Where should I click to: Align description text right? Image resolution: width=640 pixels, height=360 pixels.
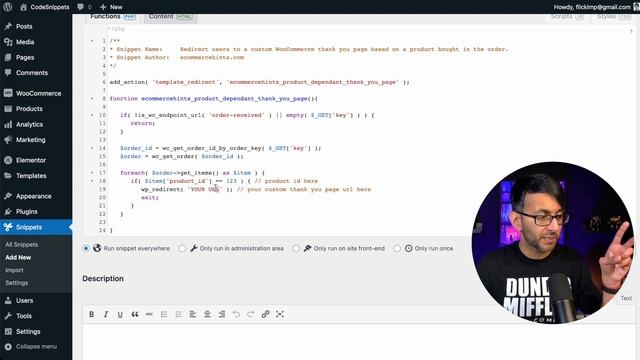[x=222, y=314]
